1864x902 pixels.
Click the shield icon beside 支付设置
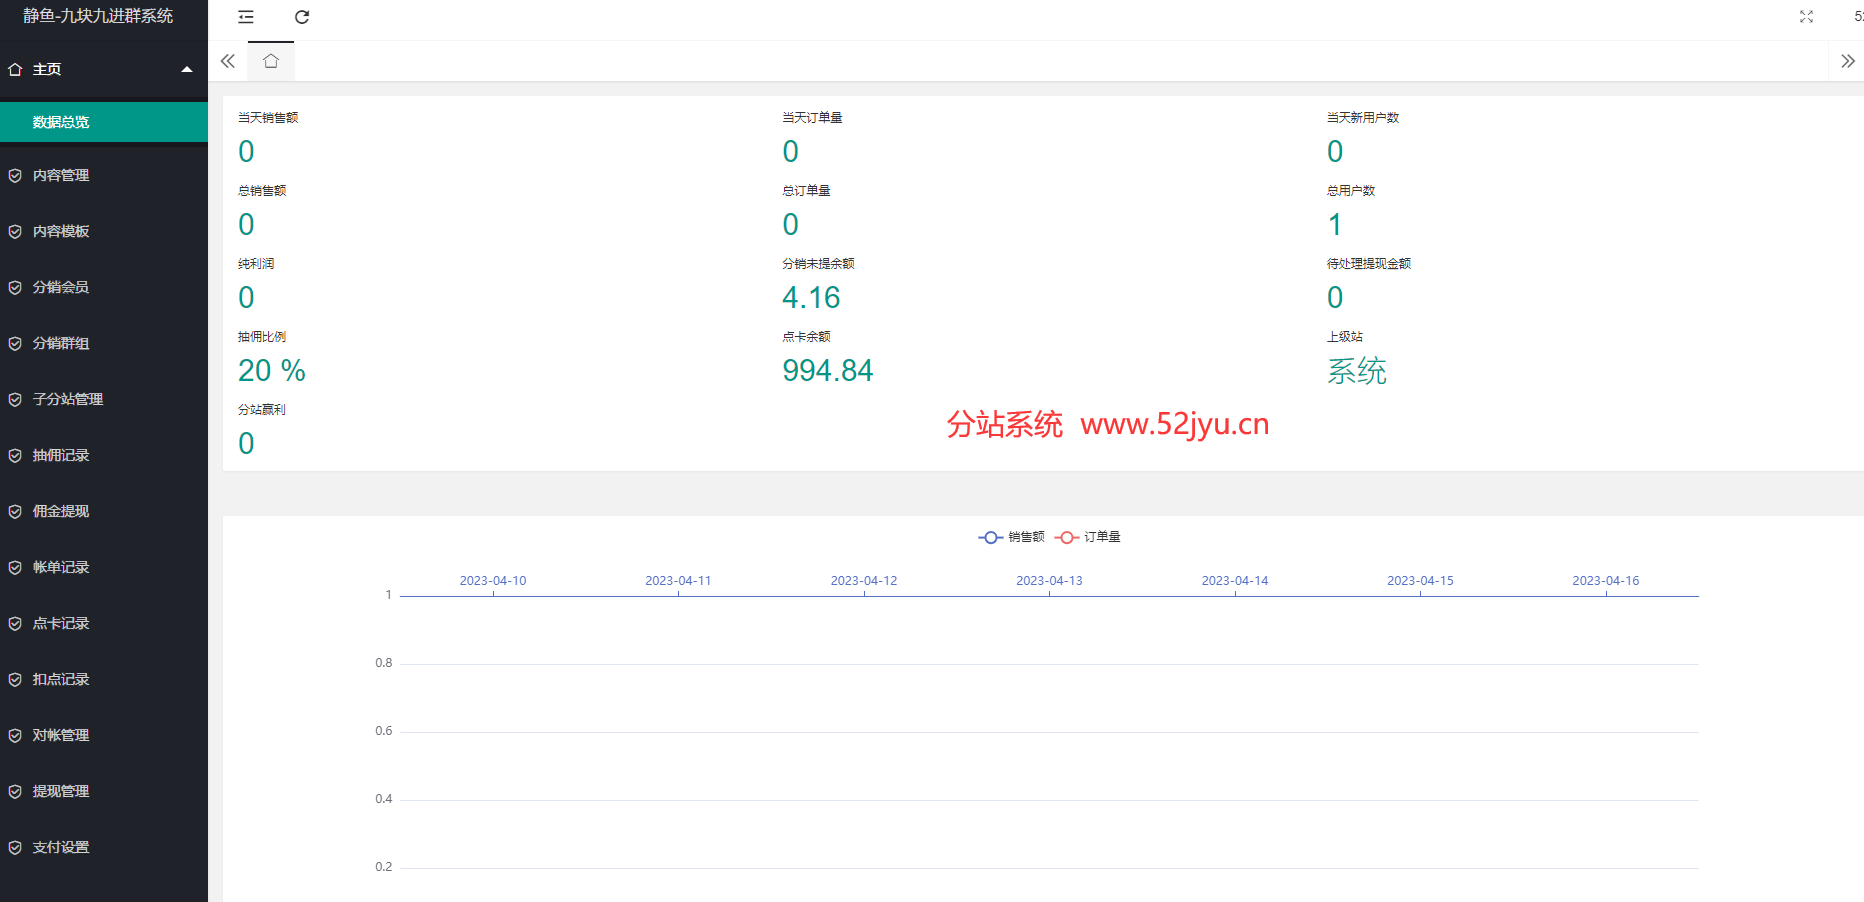[15, 848]
